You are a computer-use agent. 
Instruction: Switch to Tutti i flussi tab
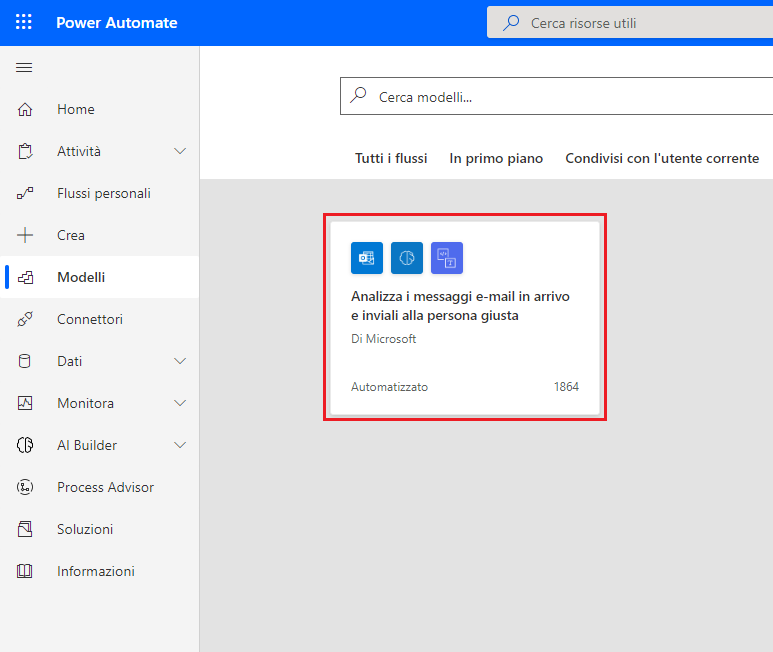pos(391,158)
